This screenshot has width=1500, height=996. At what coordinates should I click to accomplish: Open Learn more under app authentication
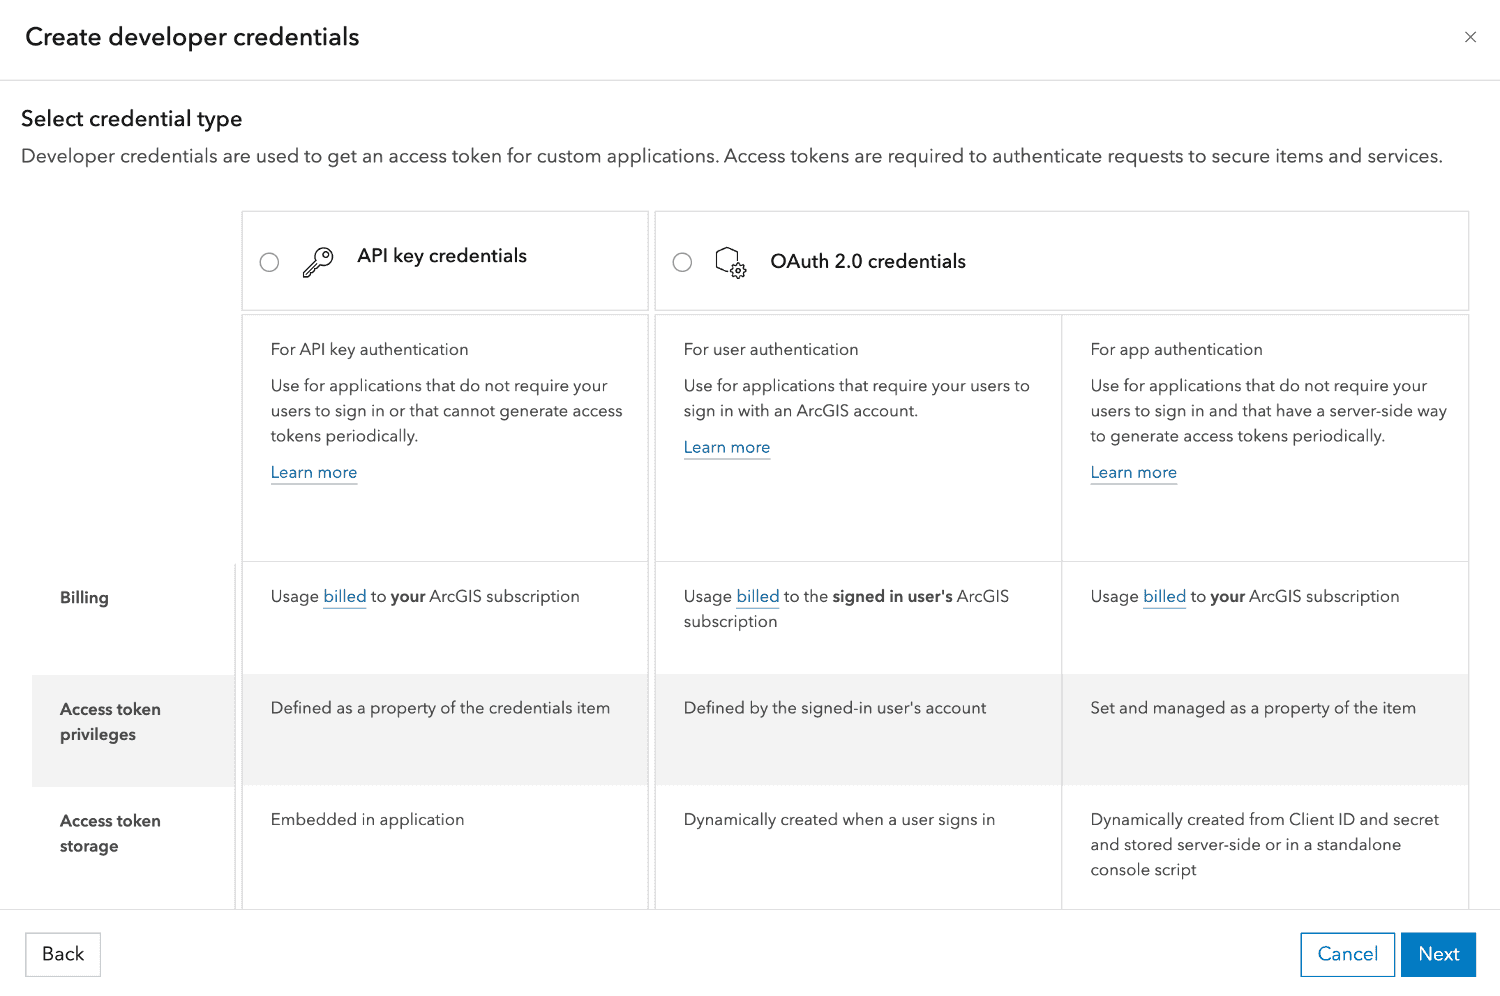pos(1133,472)
